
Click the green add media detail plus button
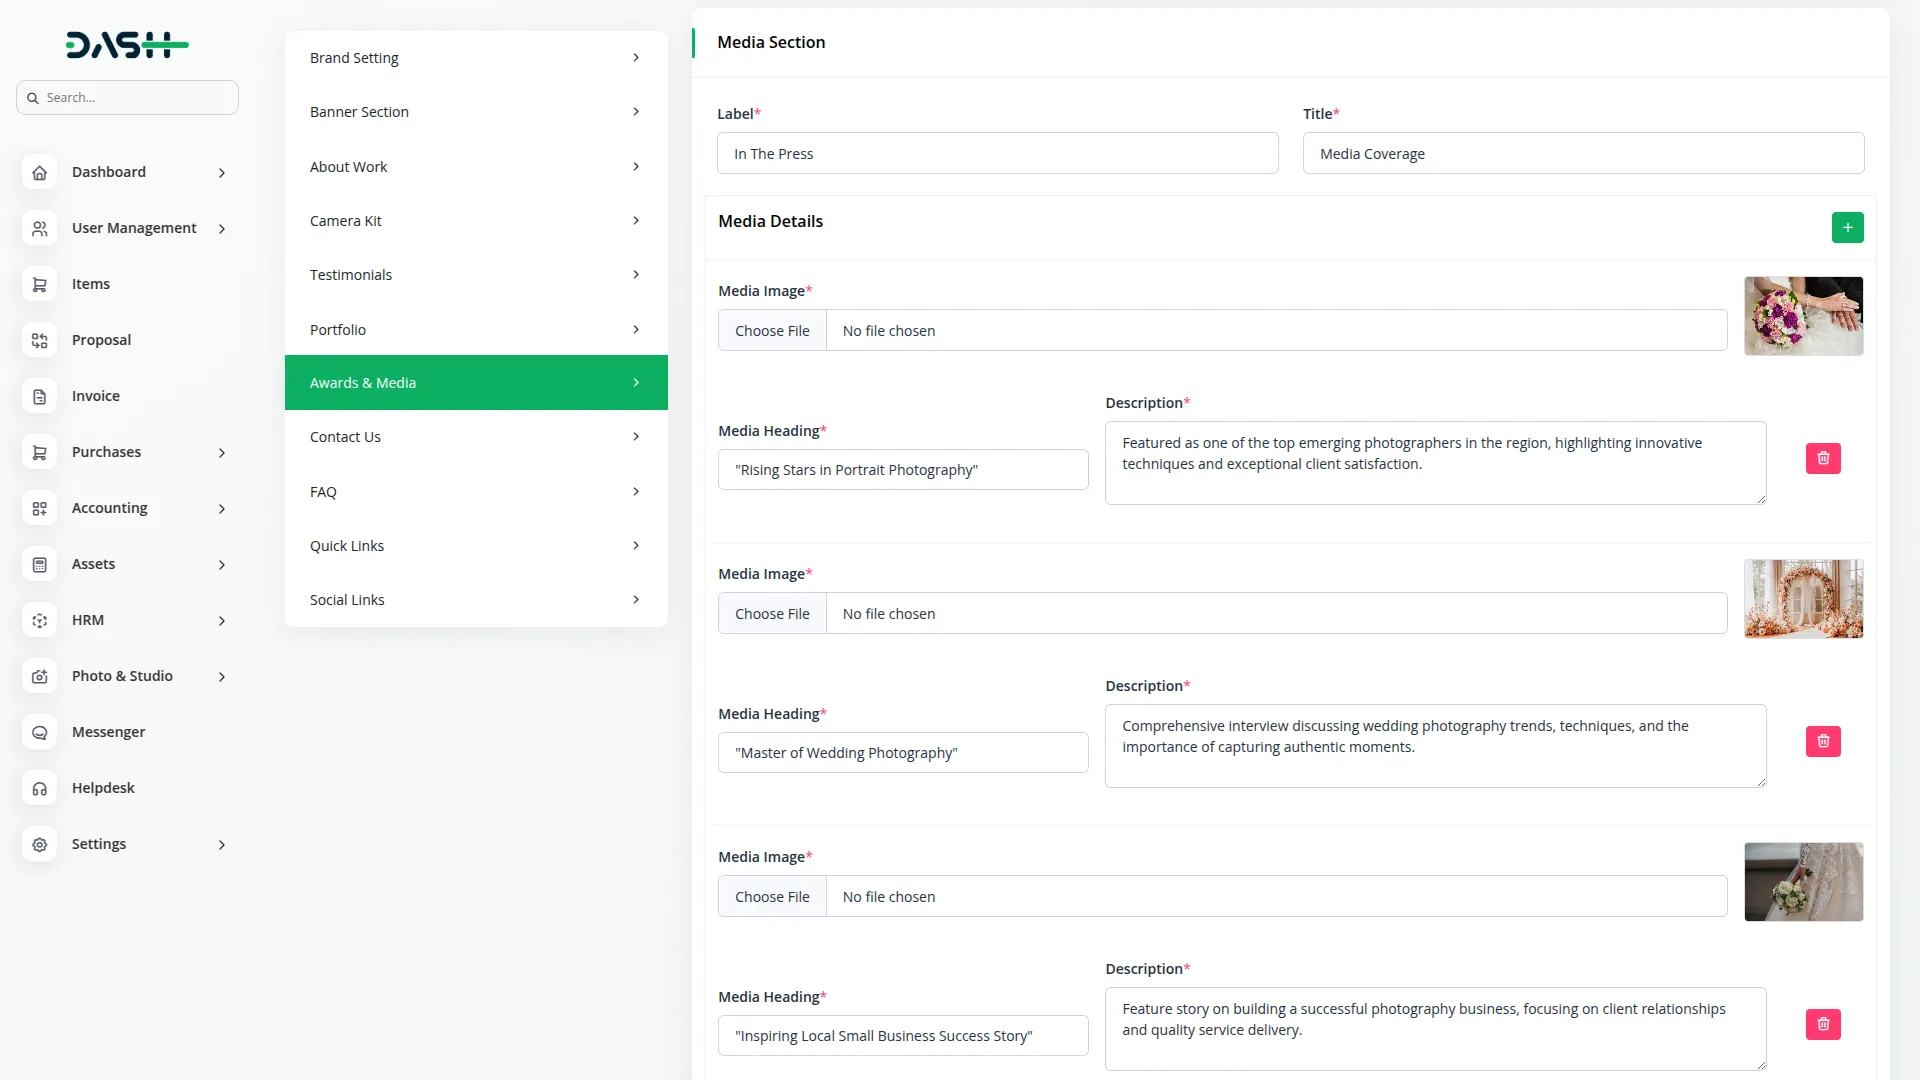coord(1847,228)
